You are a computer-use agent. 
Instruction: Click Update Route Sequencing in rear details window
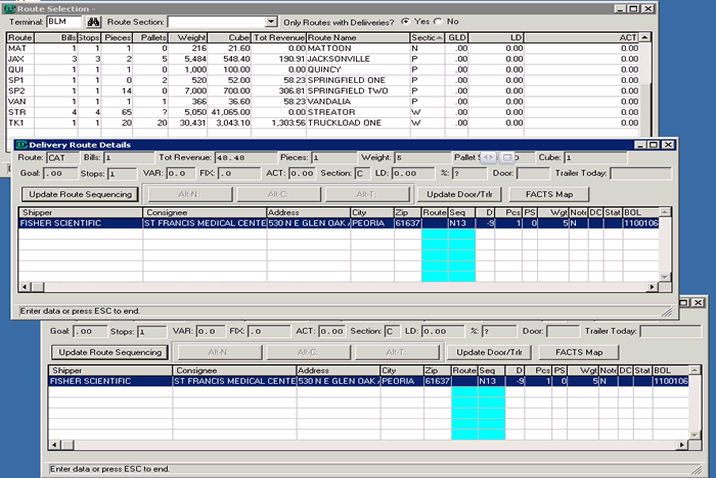(110, 352)
